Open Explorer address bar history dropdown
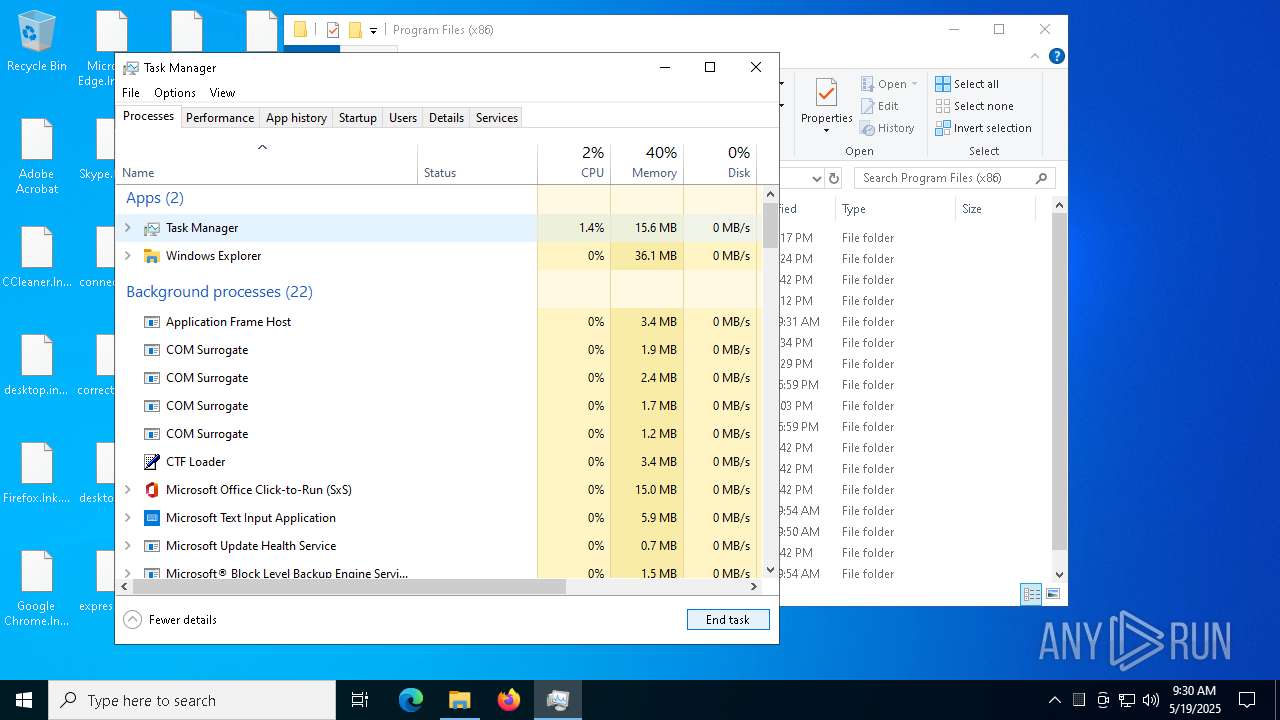 (x=816, y=178)
